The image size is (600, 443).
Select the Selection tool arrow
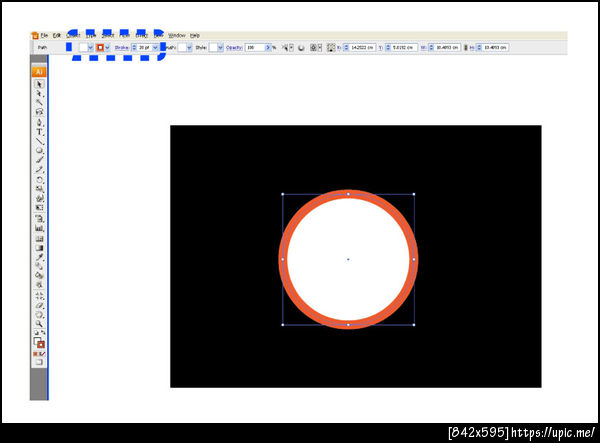[39, 84]
